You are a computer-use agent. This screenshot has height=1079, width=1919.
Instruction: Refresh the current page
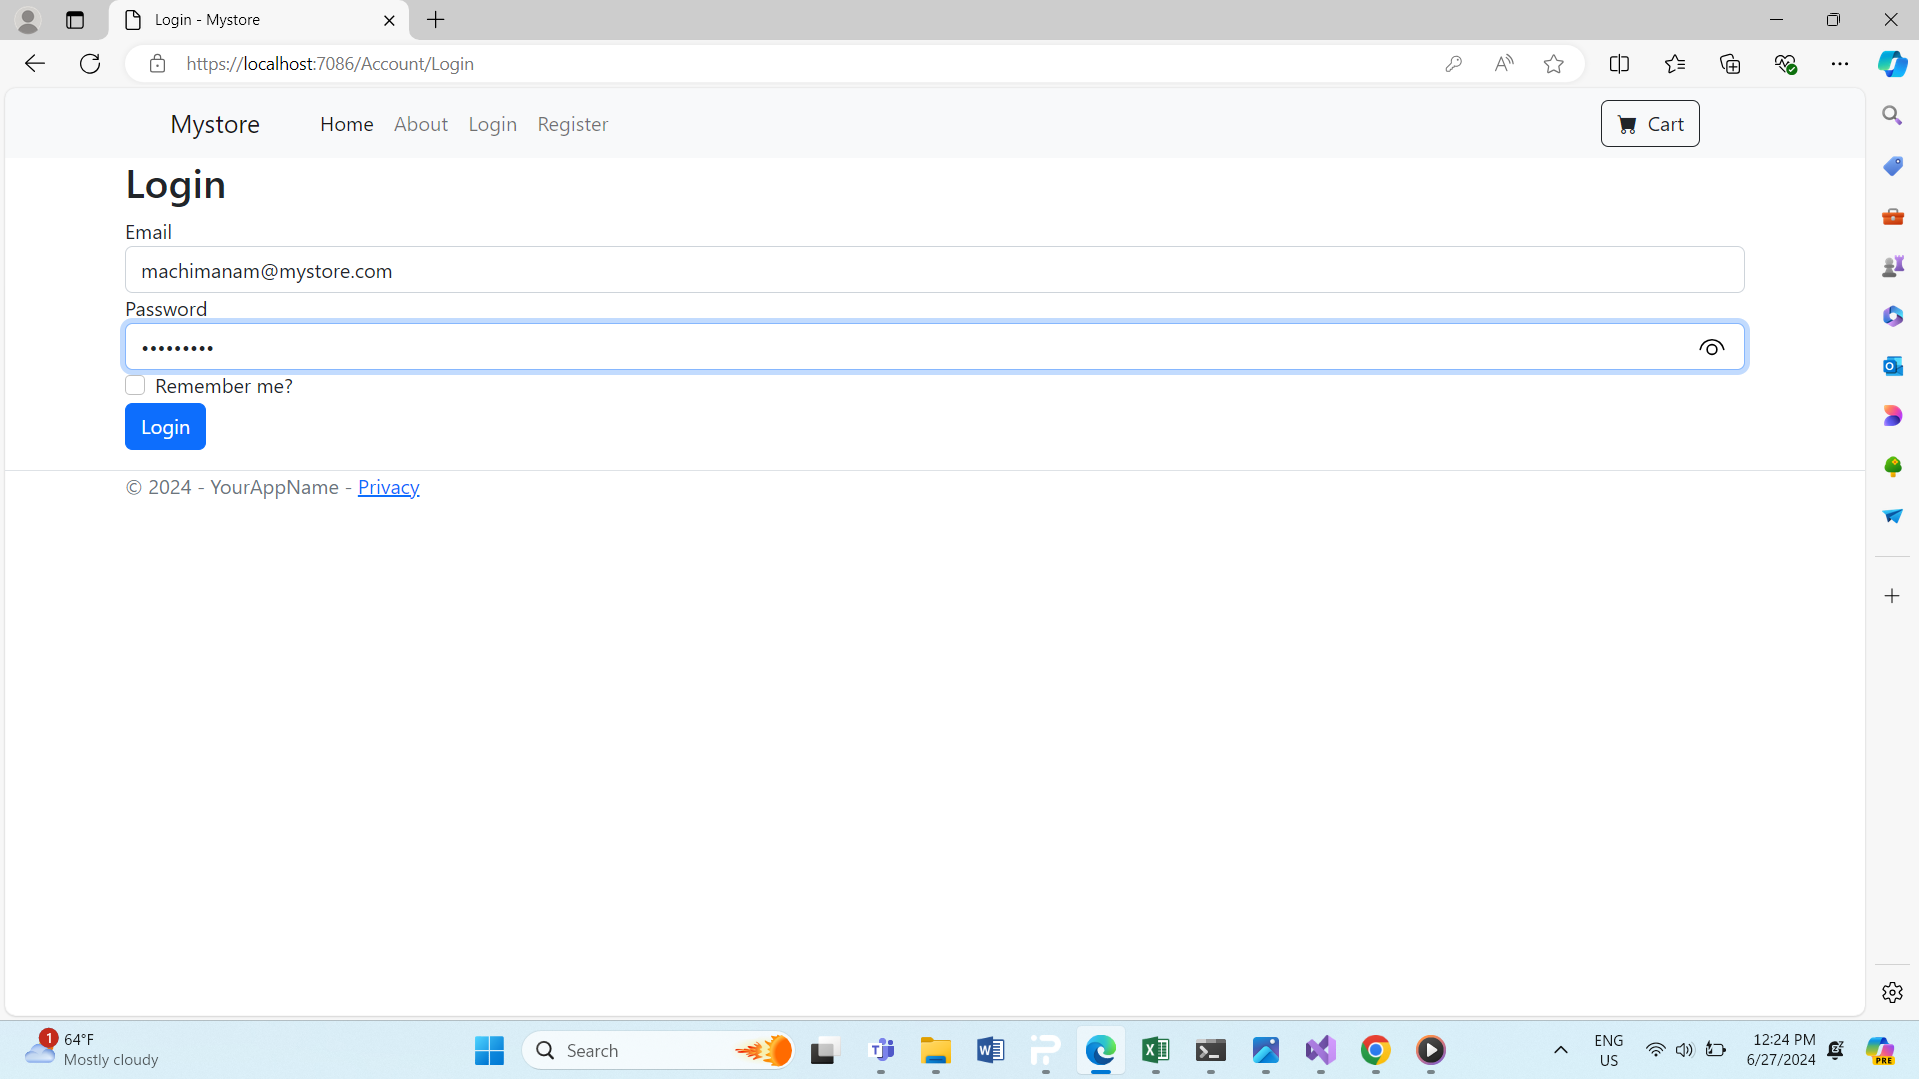coord(90,64)
